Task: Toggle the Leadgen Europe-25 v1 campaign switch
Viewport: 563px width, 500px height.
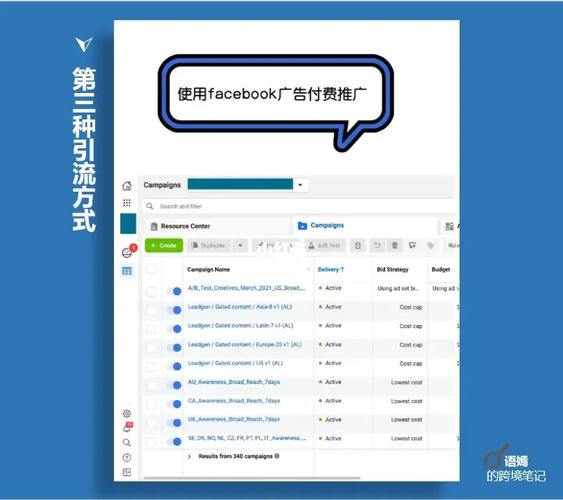Action: [175, 347]
